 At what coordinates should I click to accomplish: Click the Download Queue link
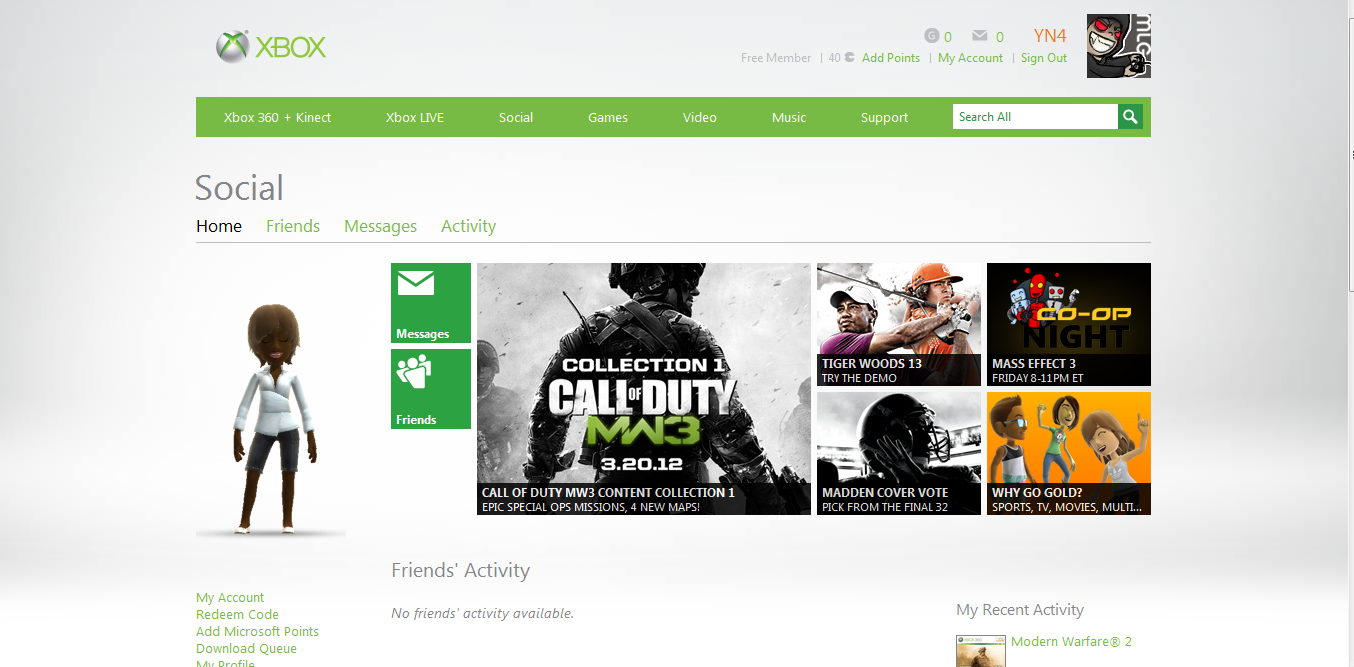click(246, 649)
